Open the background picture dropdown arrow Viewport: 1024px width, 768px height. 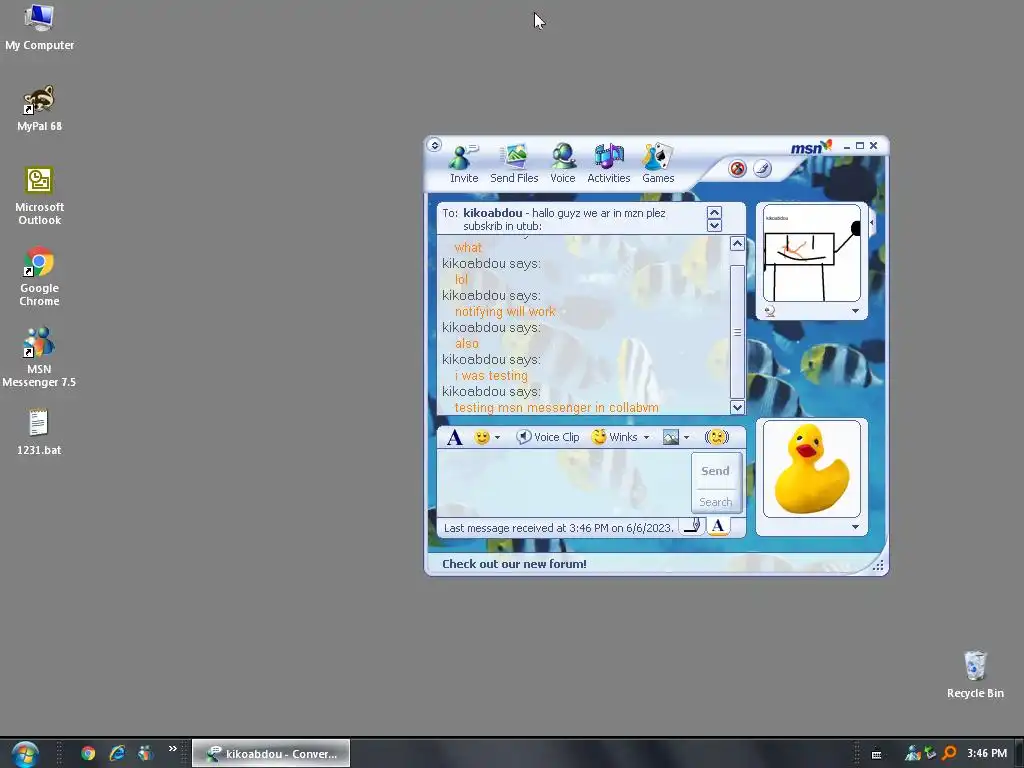pyautogui.click(x=686, y=438)
